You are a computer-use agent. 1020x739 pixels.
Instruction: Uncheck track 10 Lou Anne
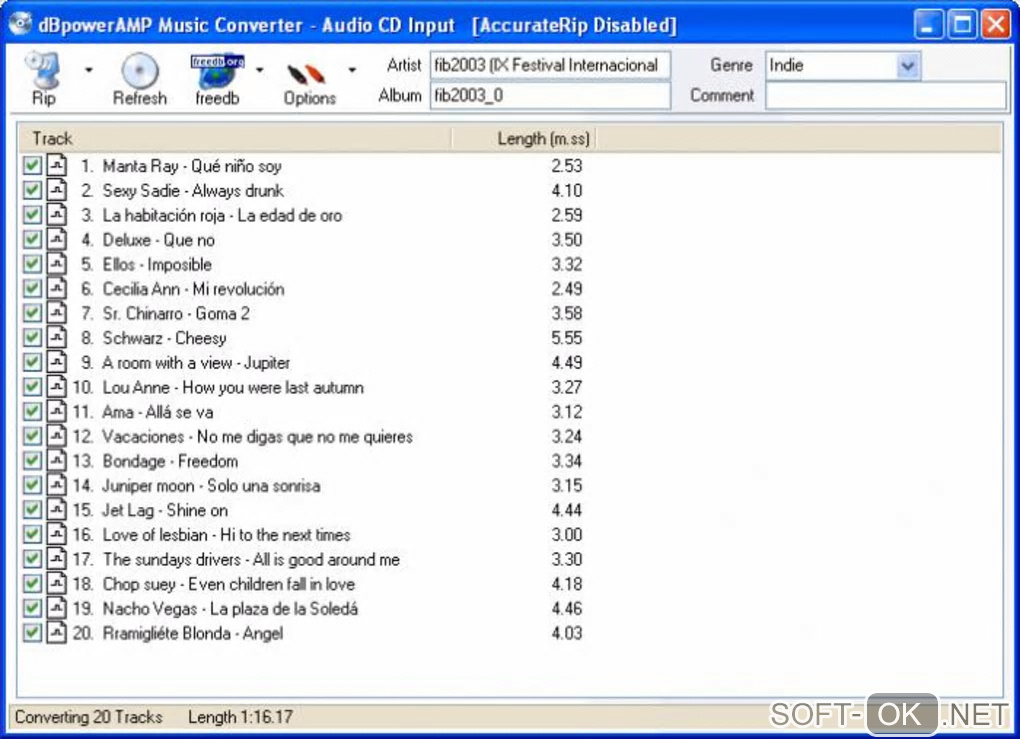pos(32,387)
